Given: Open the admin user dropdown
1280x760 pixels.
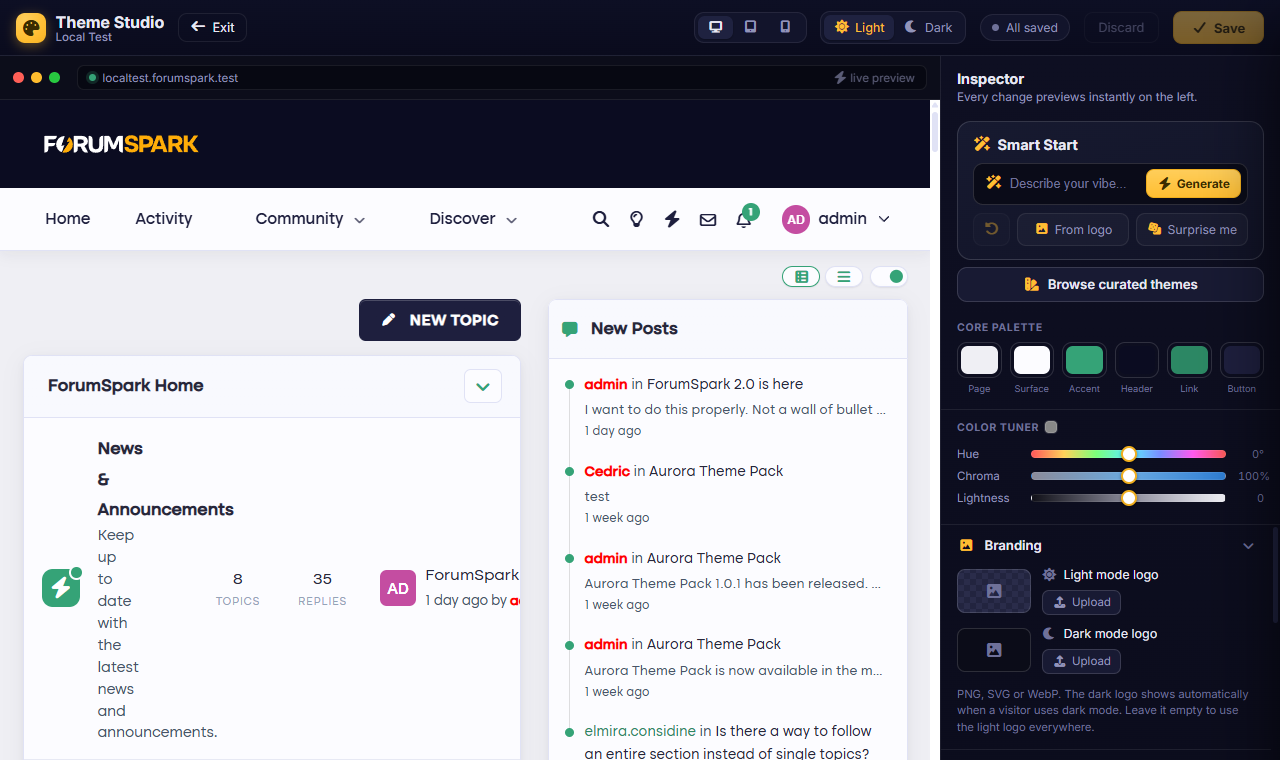Looking at the screenshot, I should (x=836, y=219).
